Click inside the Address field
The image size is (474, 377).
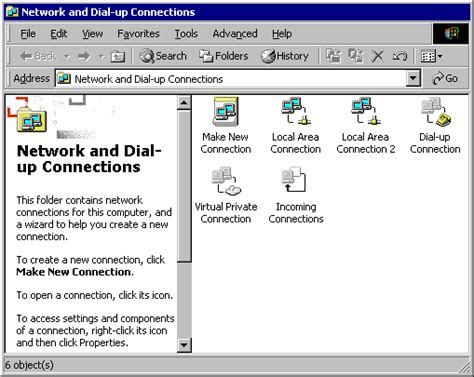[x=231, y=79]
